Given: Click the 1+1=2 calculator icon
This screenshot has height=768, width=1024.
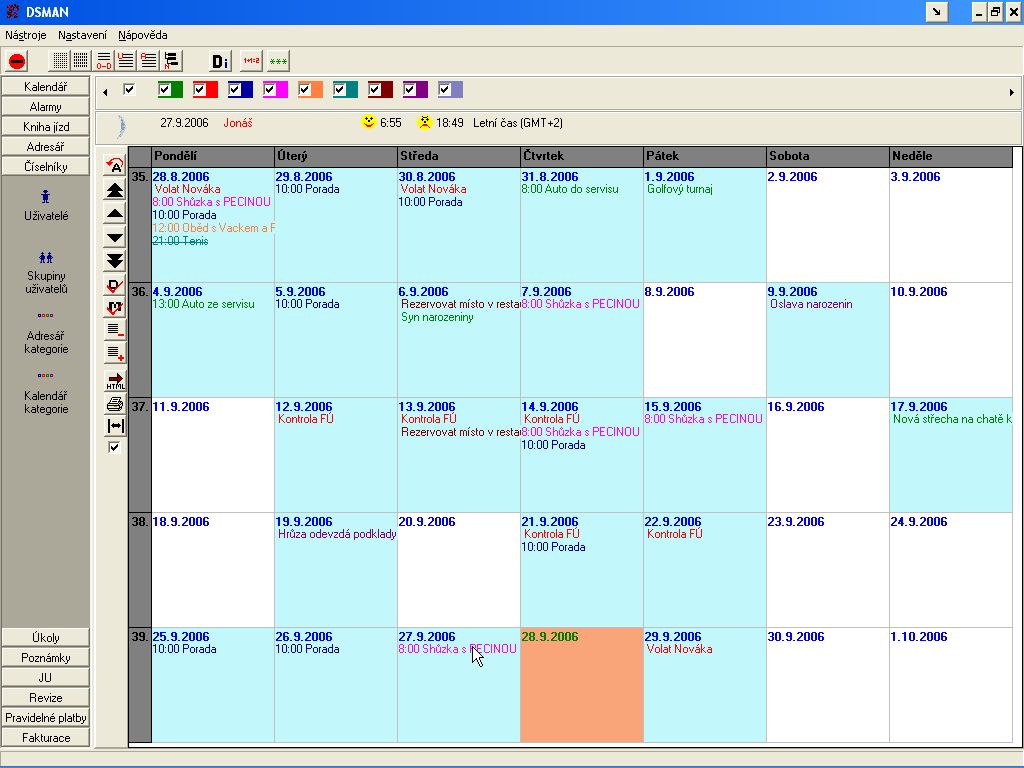Looking at the screenshot, I should pos(251,61).
